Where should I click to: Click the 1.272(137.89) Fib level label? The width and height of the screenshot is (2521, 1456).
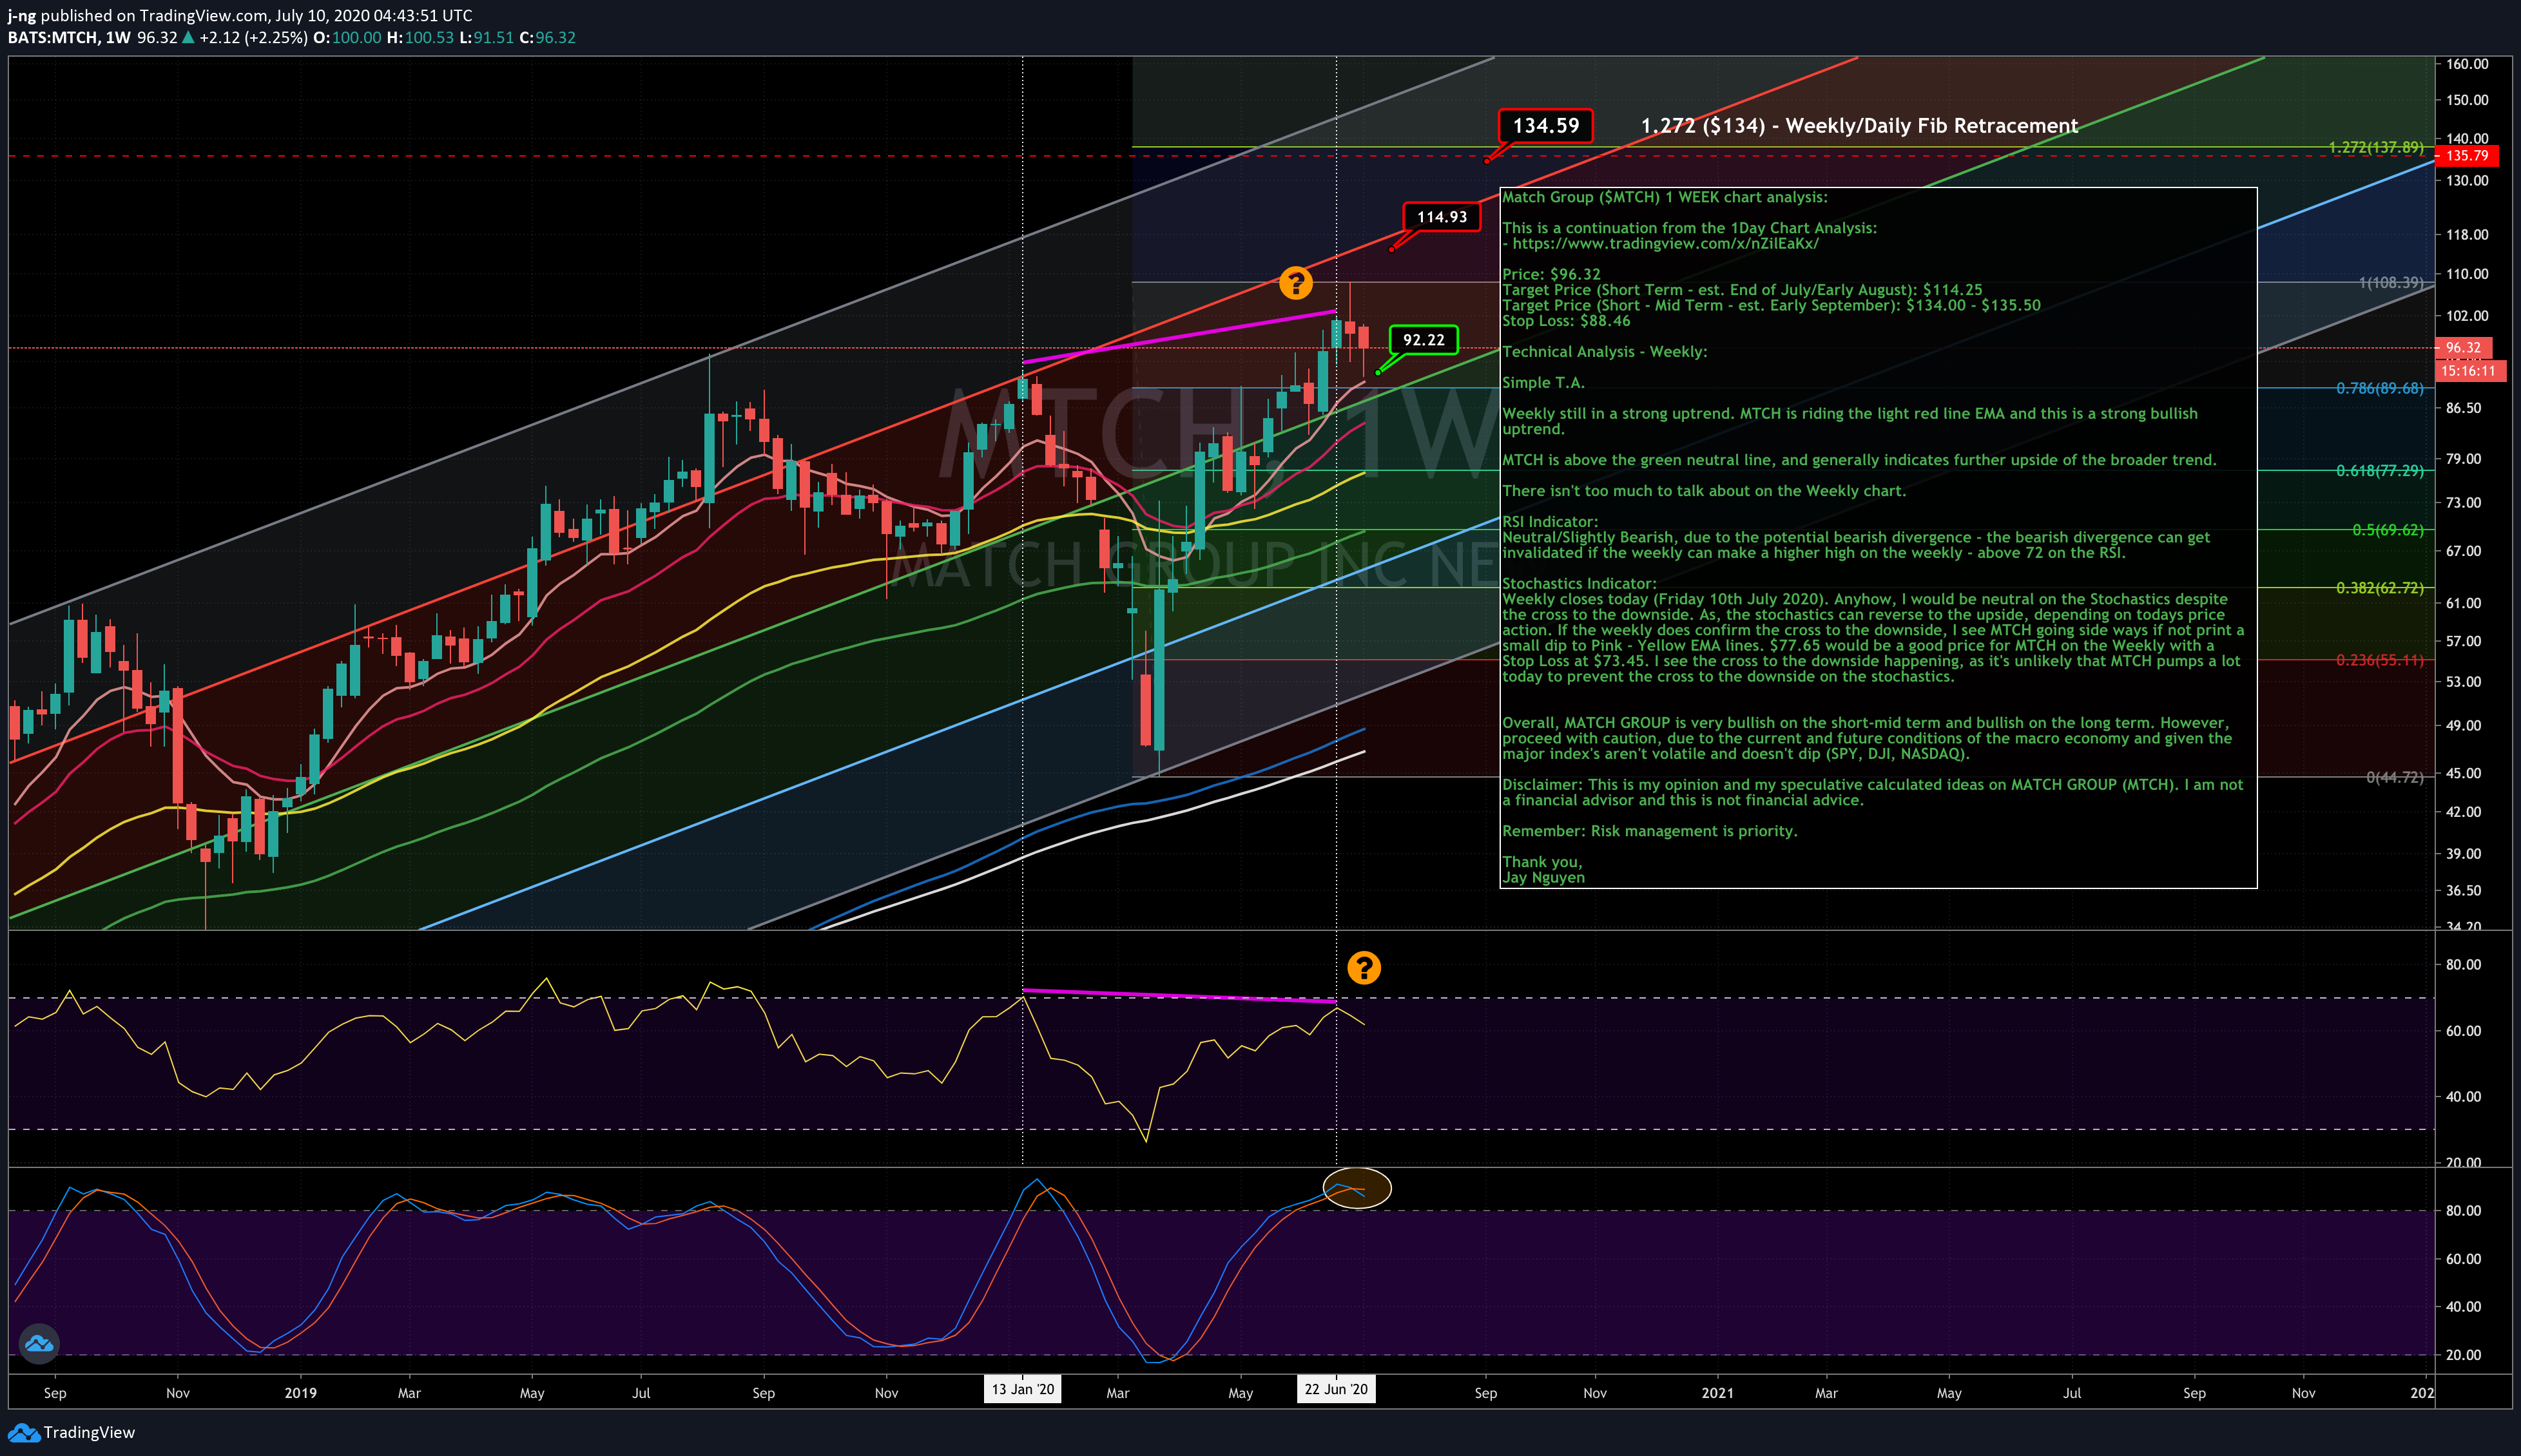[2376, 147]
